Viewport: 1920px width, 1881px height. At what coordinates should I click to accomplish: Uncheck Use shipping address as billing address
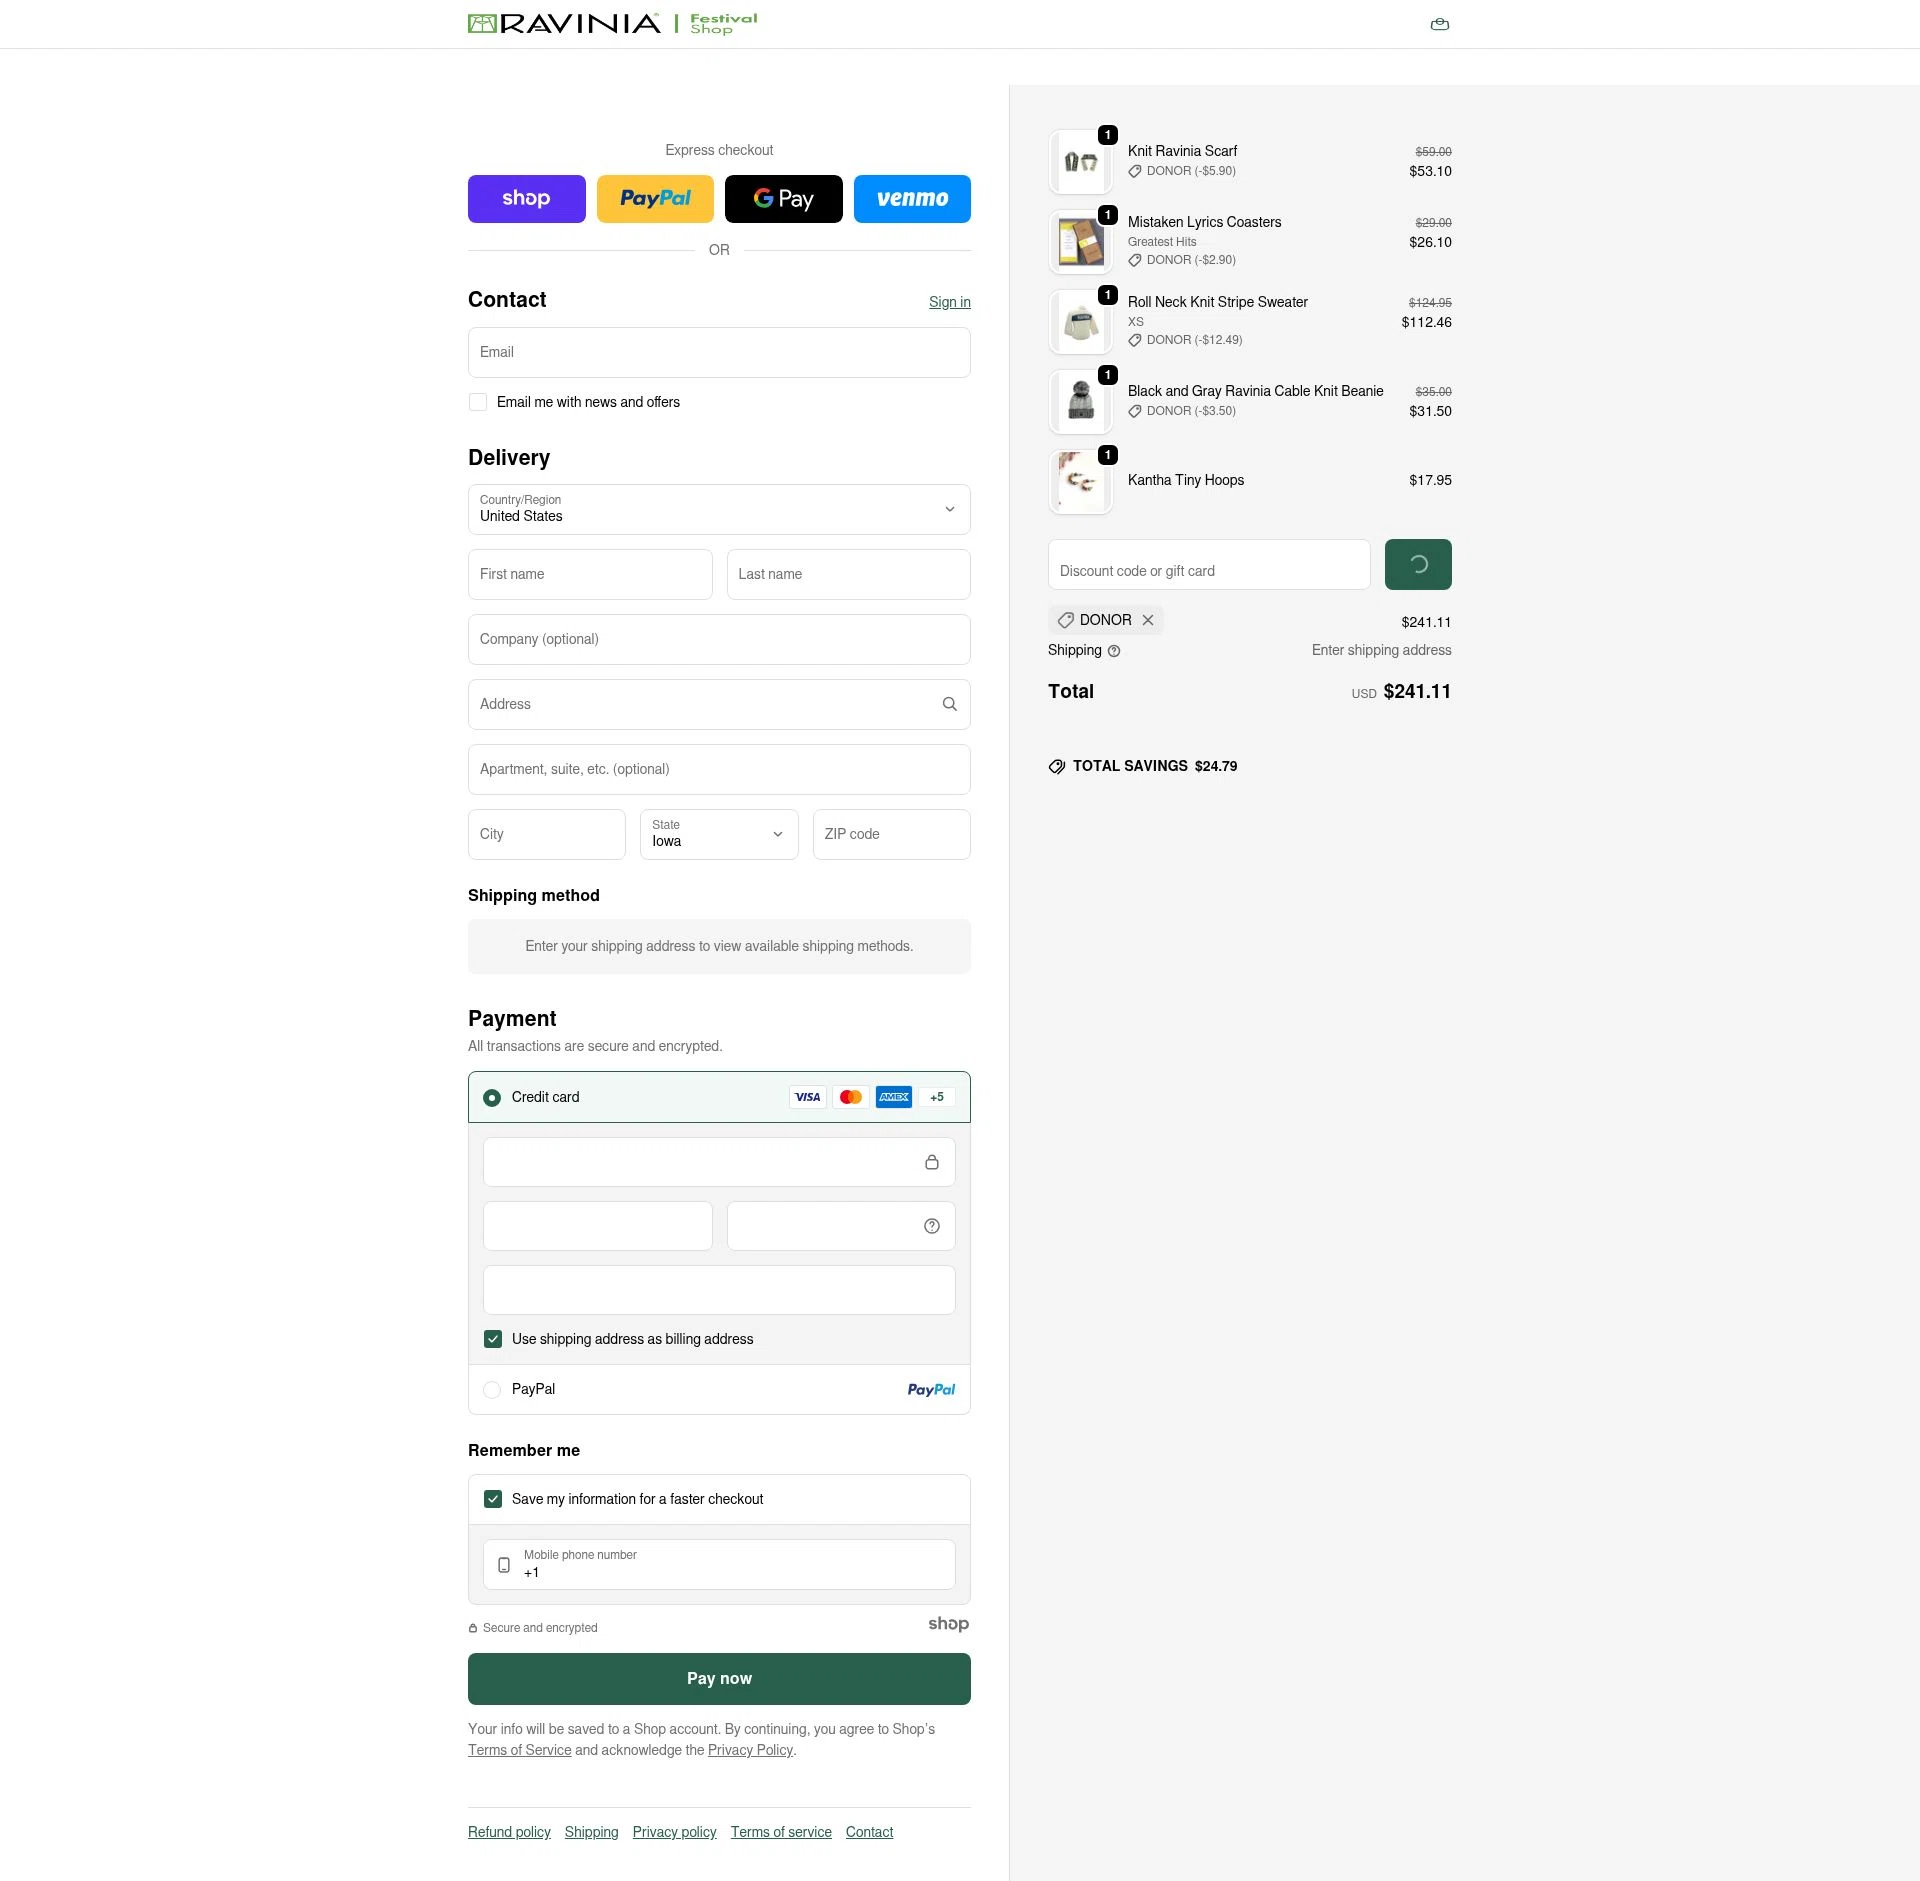pyautogui.click(x=492, y=1339)
